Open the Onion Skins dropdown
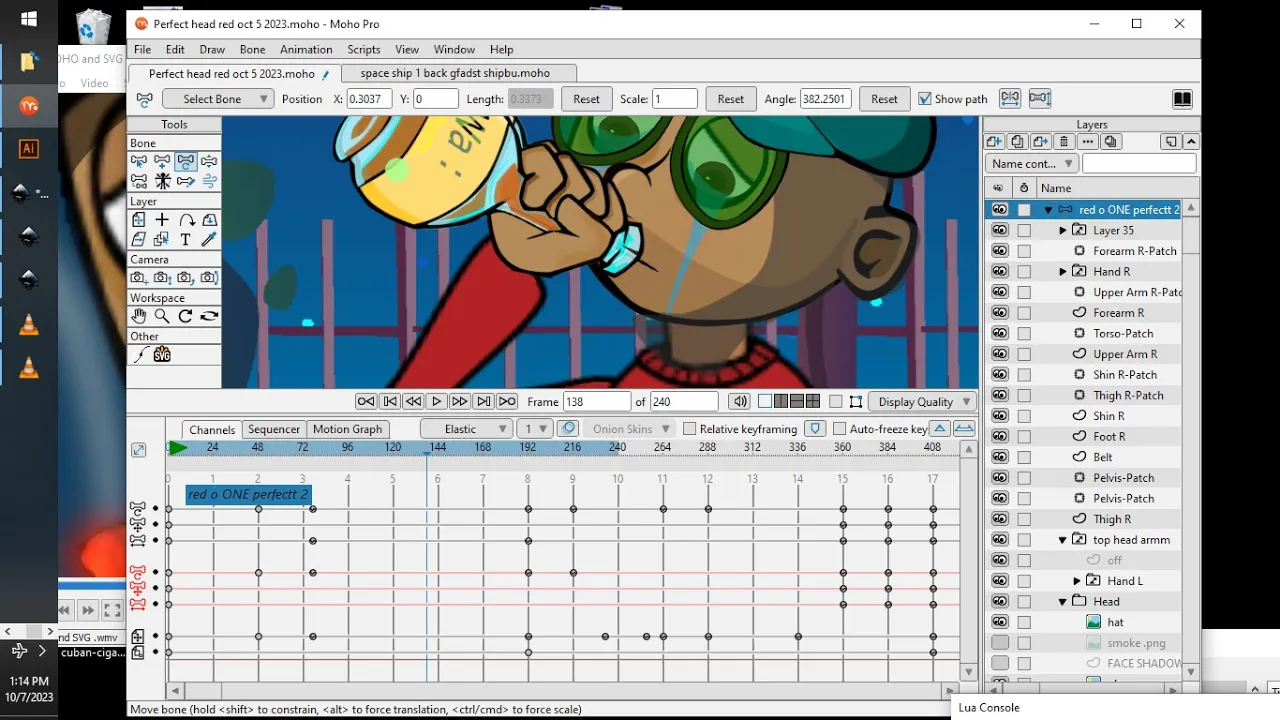This screenshot has height=720, width=1280. (x=629, y=429)
